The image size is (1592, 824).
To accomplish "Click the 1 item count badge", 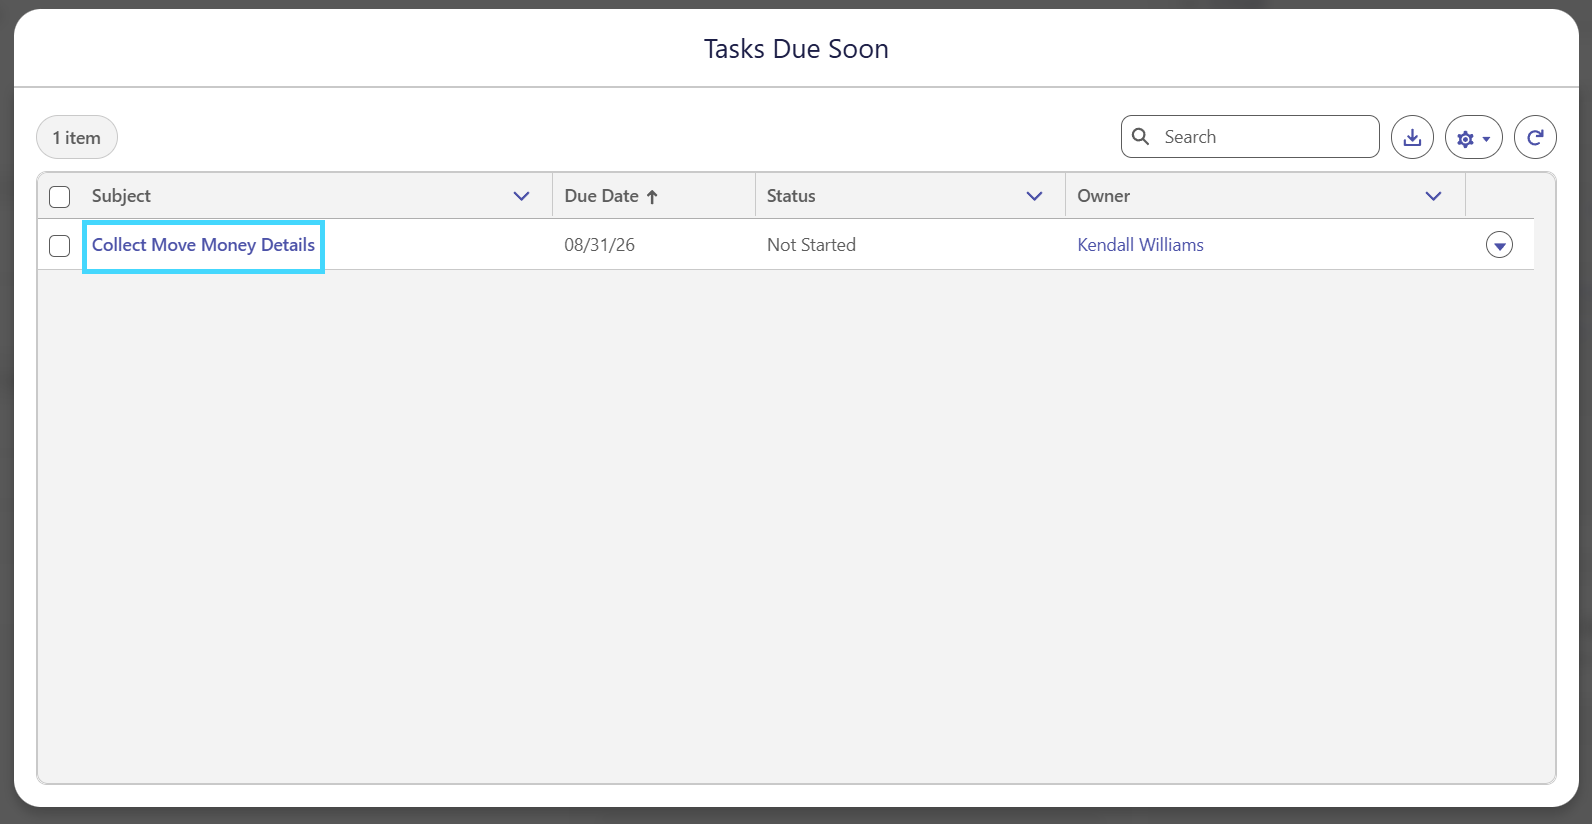I will 77,138.
